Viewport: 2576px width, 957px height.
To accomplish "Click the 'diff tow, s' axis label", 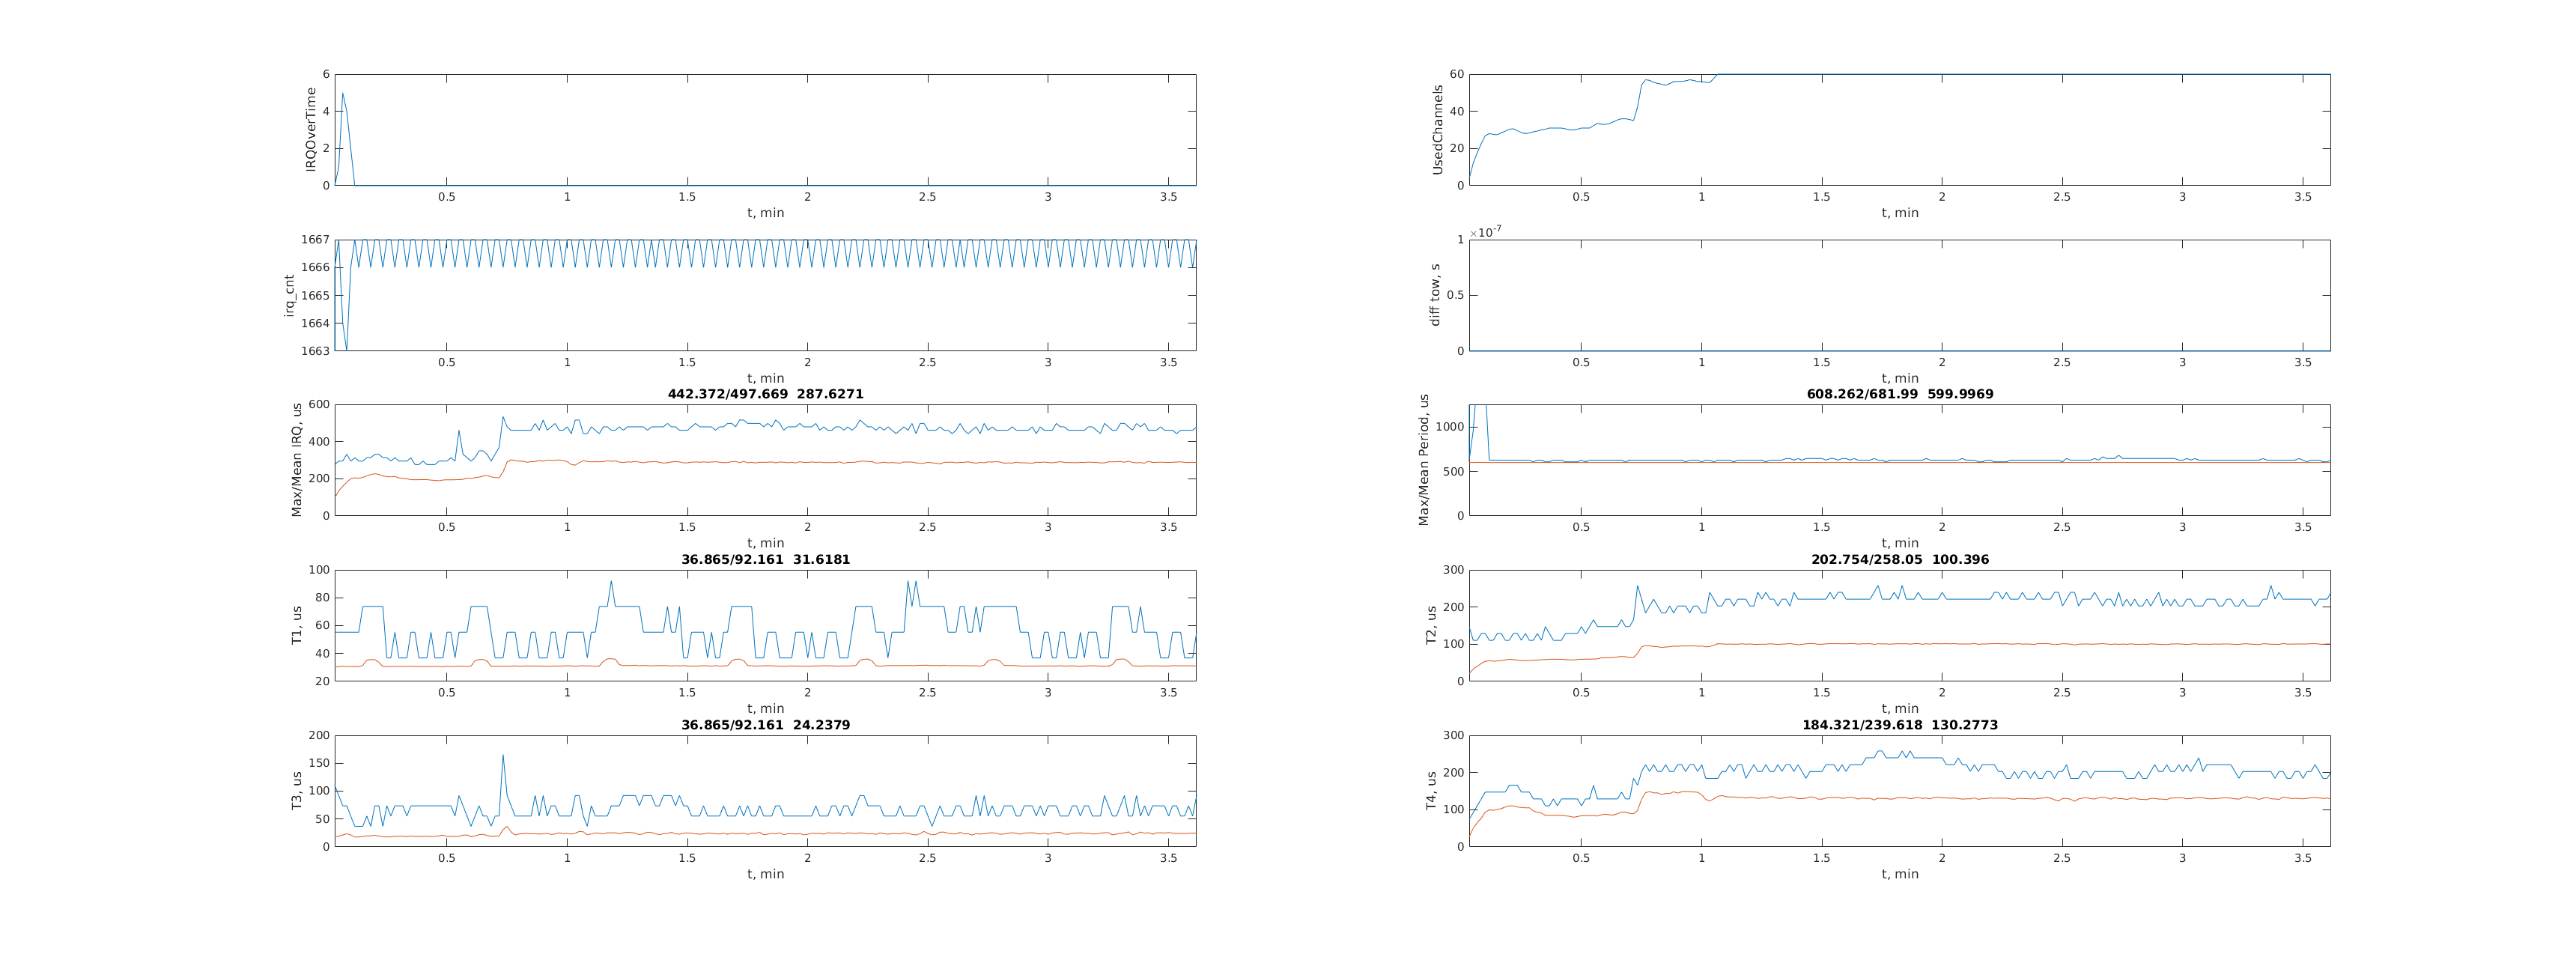I will [1435, 295].
